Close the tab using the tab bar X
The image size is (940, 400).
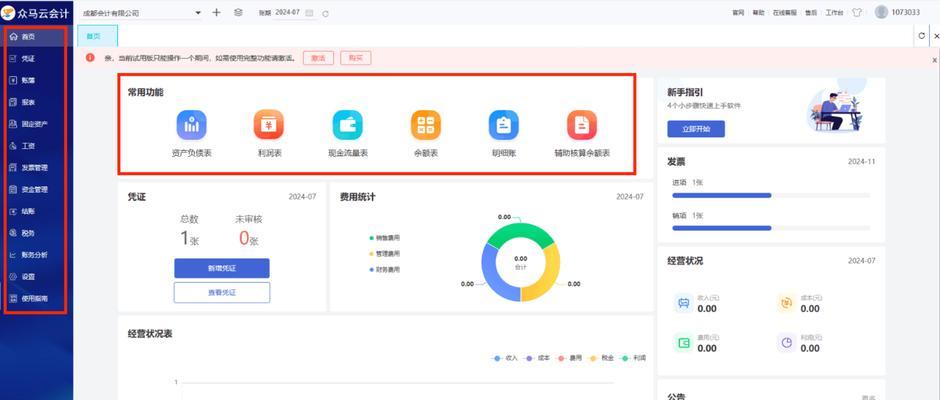(936, 36)
